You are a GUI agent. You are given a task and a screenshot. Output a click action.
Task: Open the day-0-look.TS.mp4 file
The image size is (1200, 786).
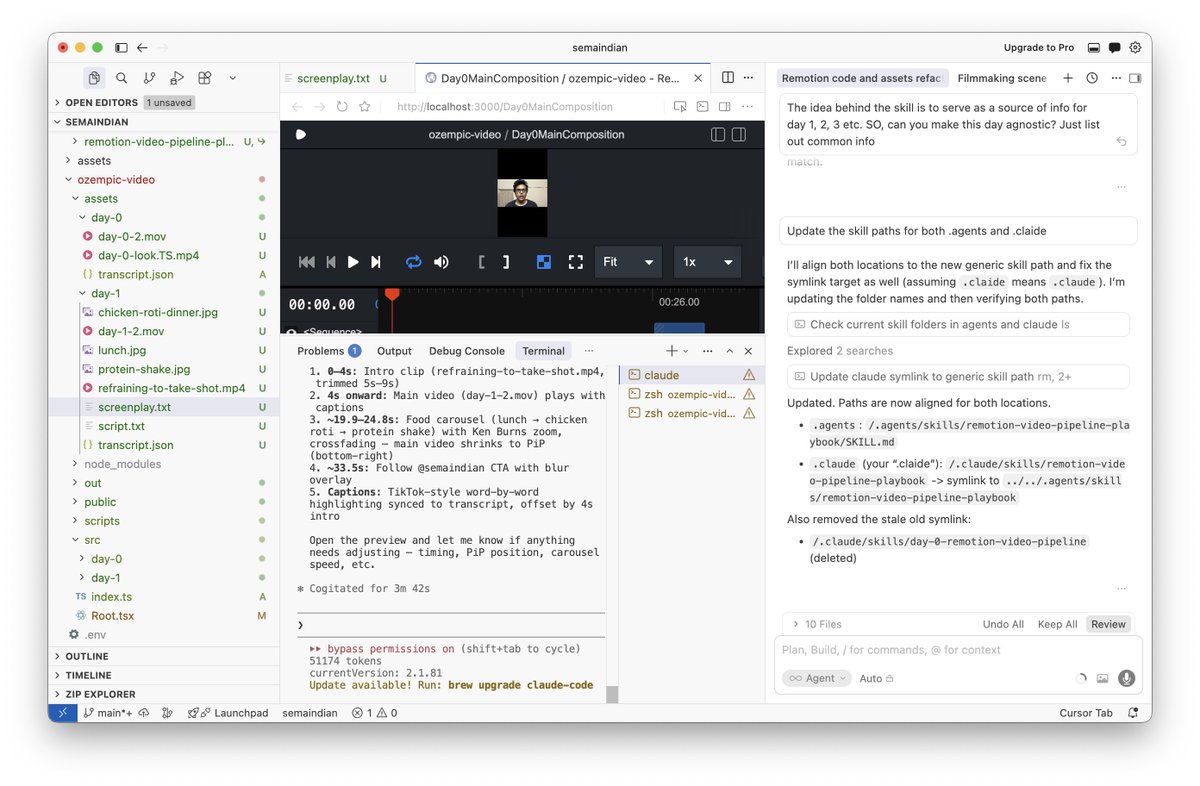pos(148,255)
